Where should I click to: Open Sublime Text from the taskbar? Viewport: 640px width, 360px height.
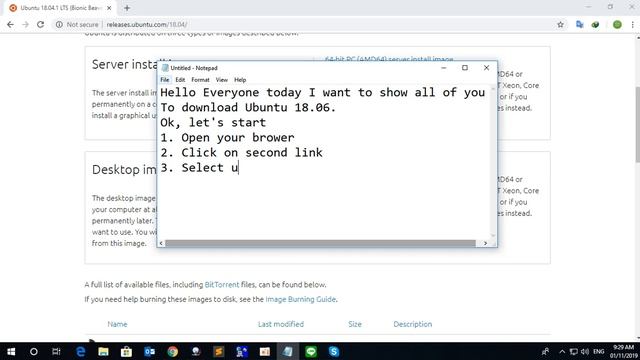pos(219,351)
